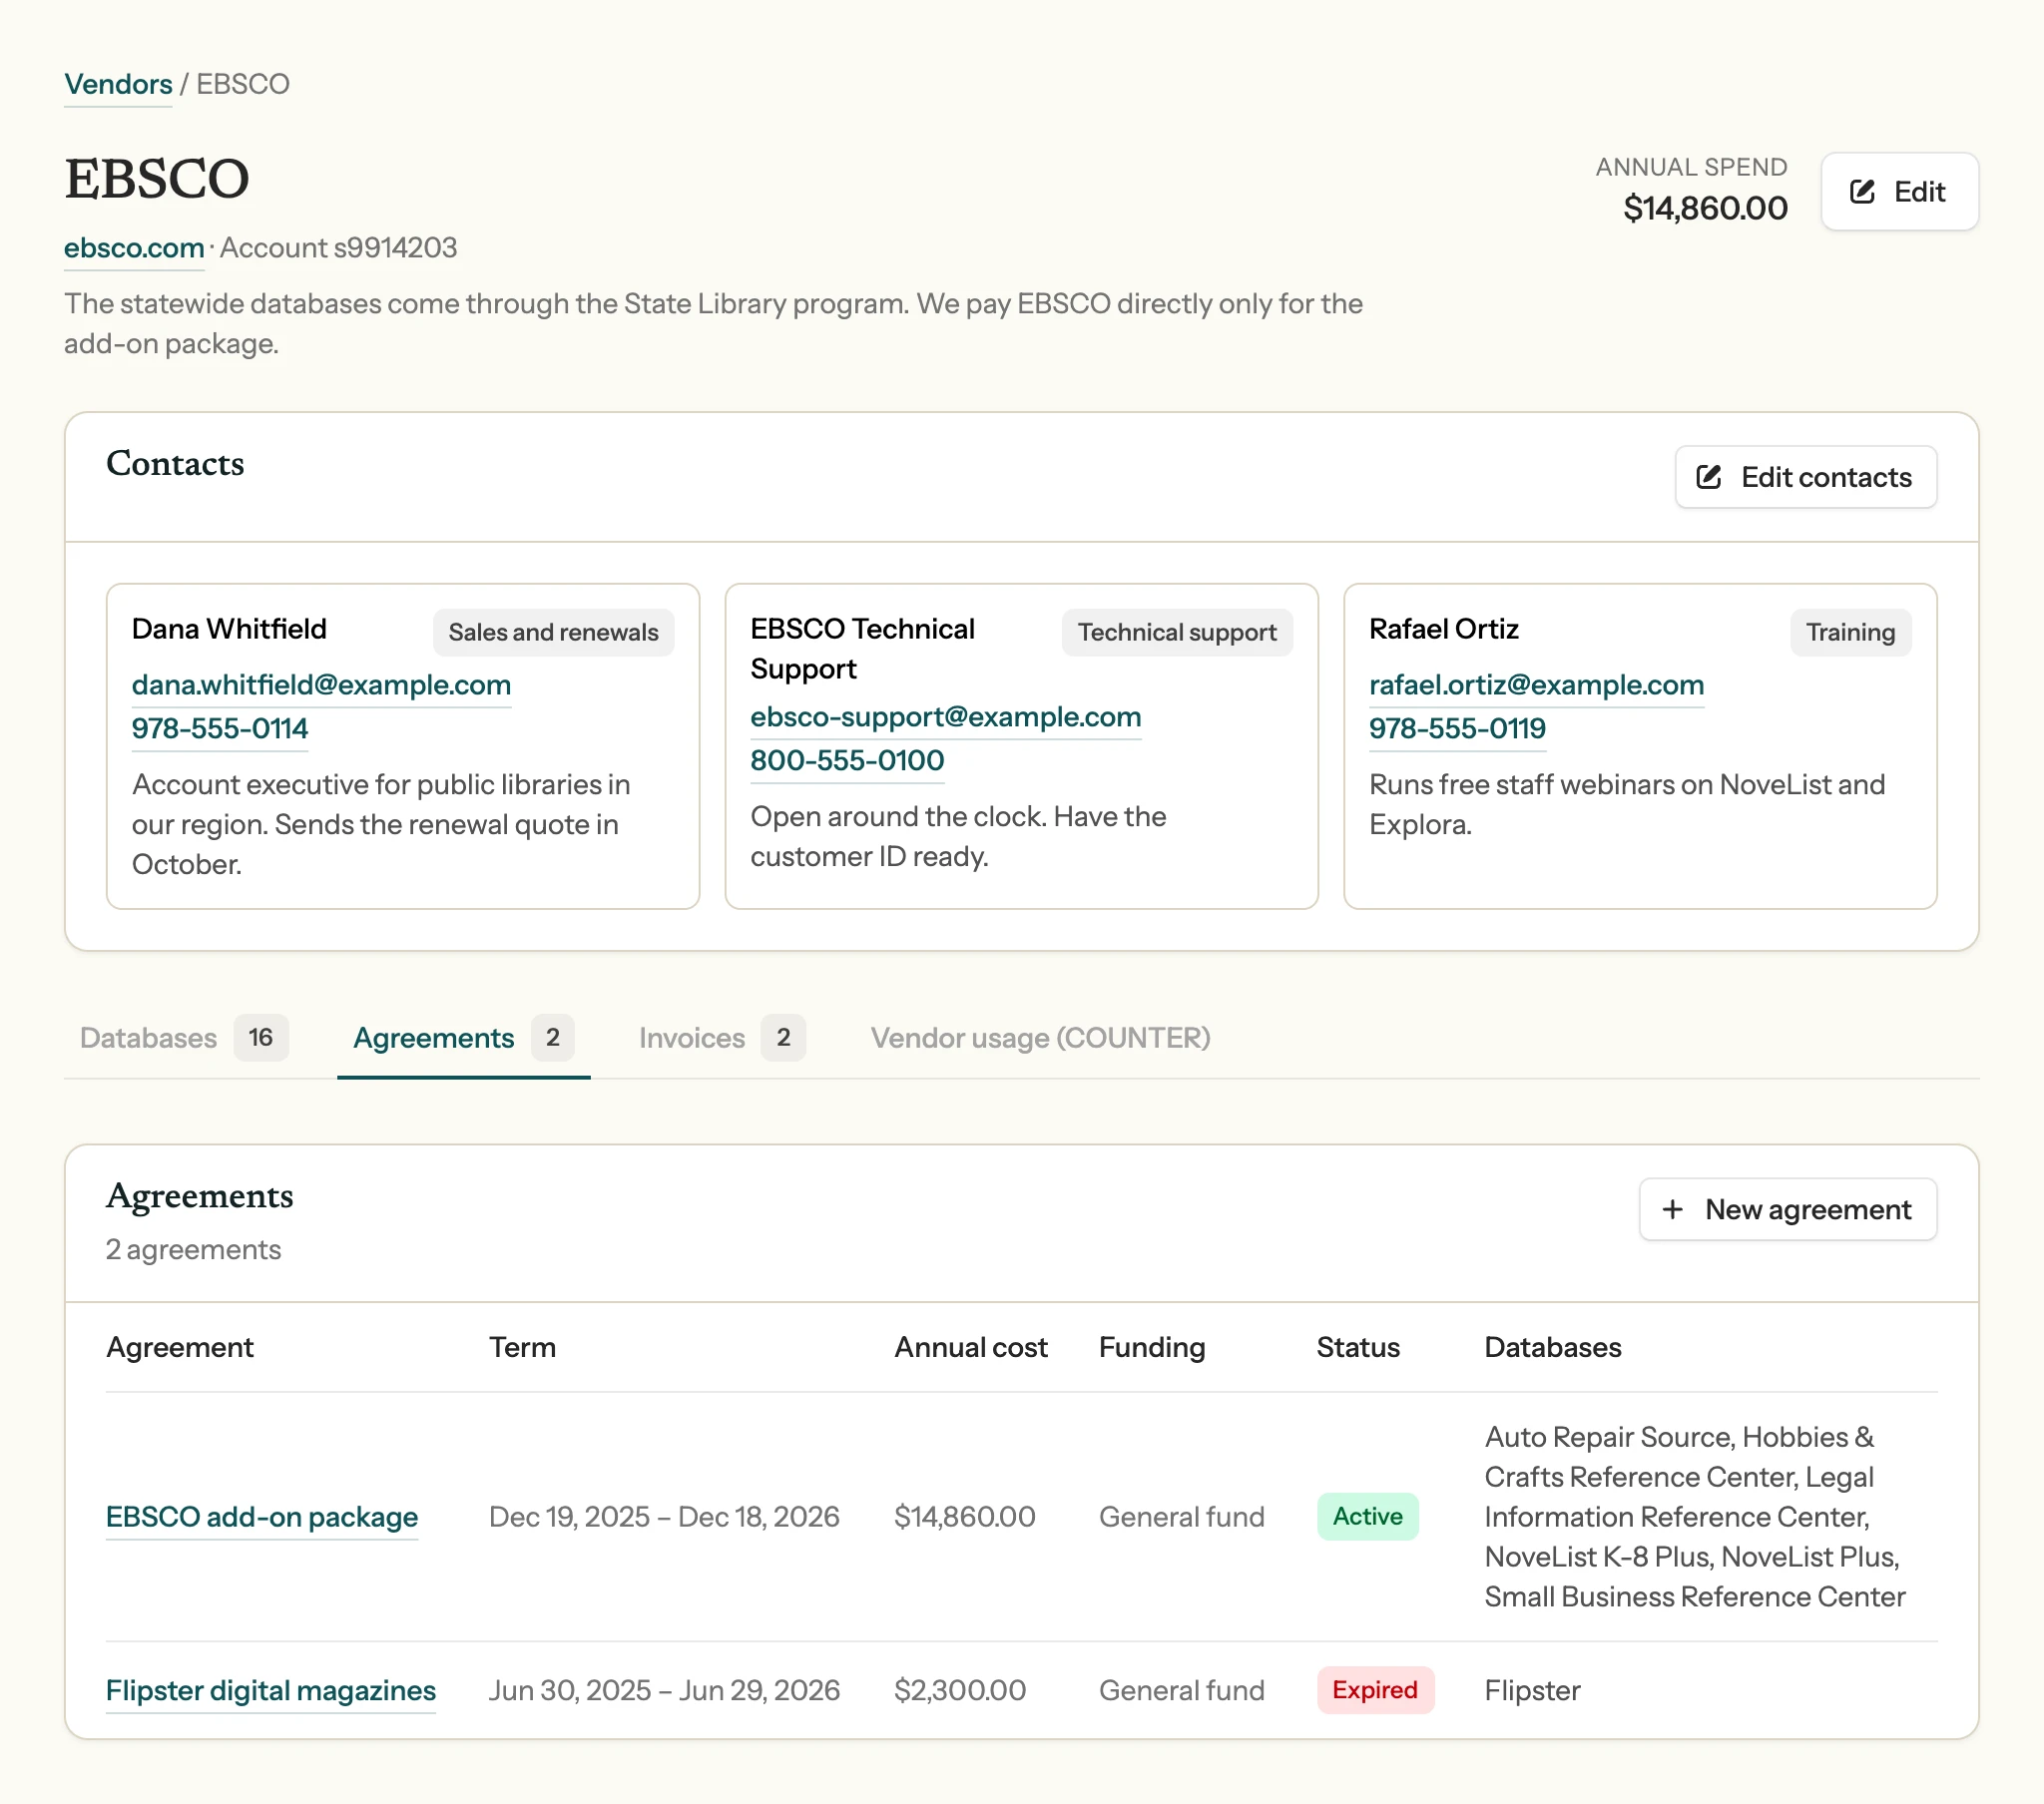Screen dimensions: 2044x1804
Task: Call technical support at 800-555-0100
Action: (x=847, y=761)
